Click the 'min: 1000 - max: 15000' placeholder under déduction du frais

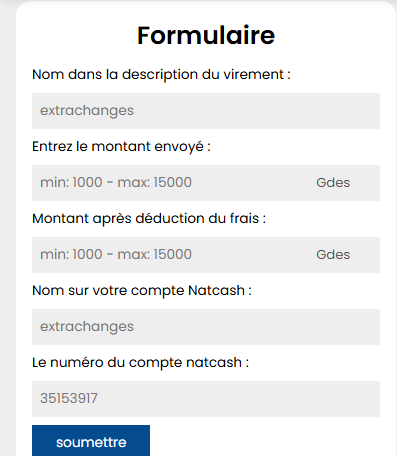click(116, 255)
